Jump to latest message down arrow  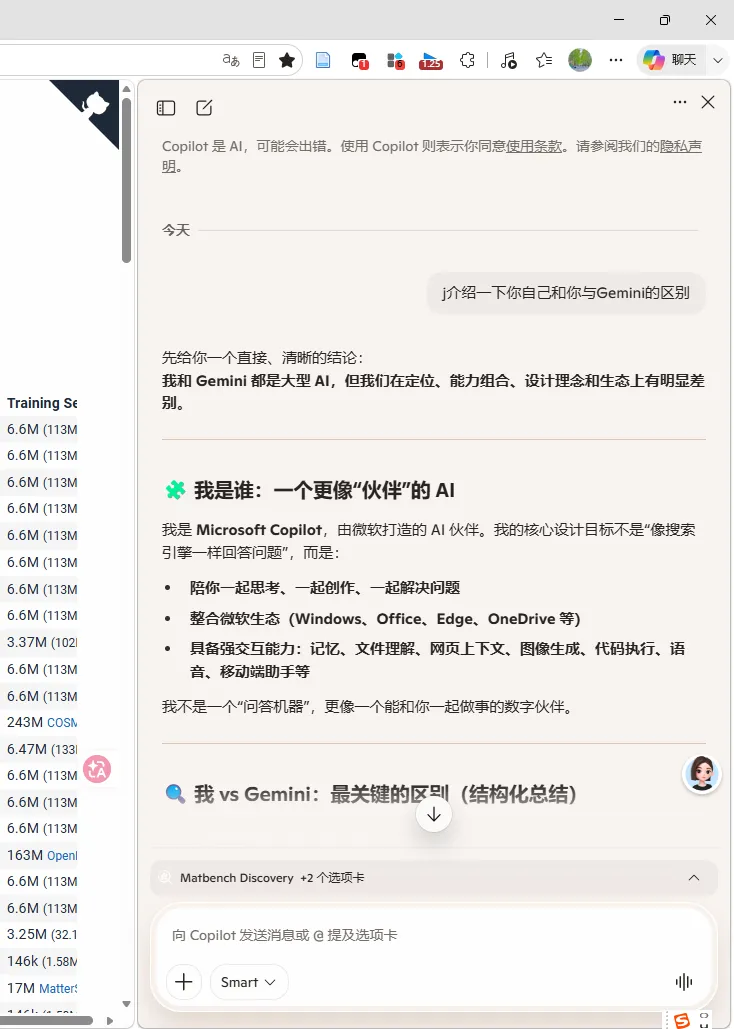434,814
